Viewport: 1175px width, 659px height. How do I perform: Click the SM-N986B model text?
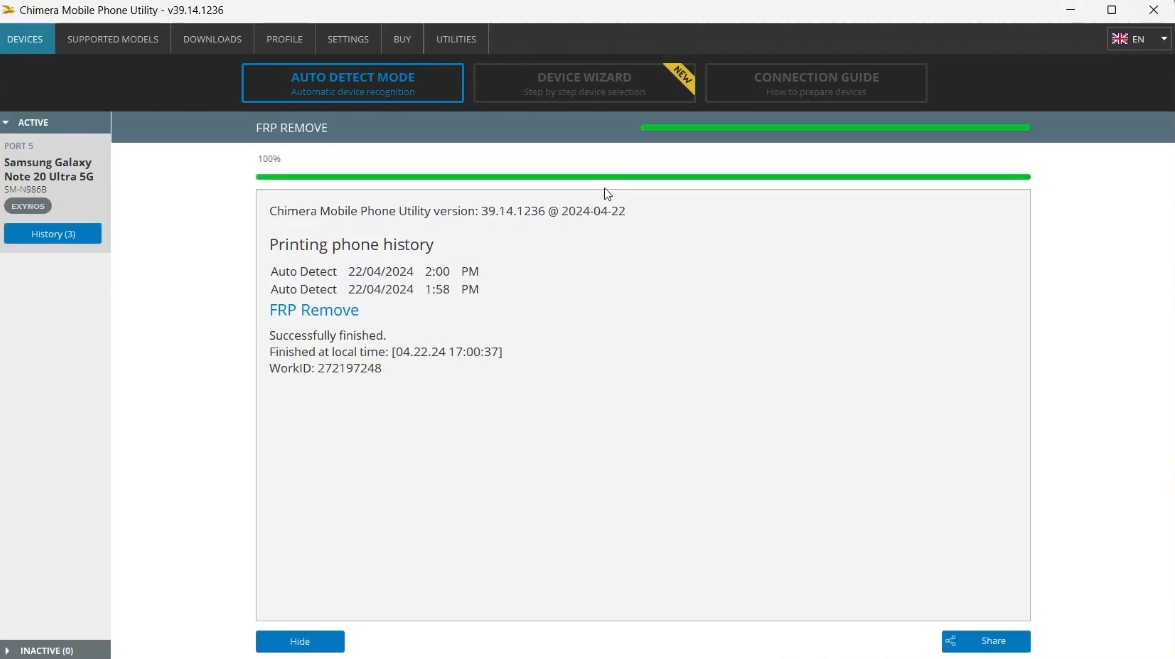click(25, 190)
